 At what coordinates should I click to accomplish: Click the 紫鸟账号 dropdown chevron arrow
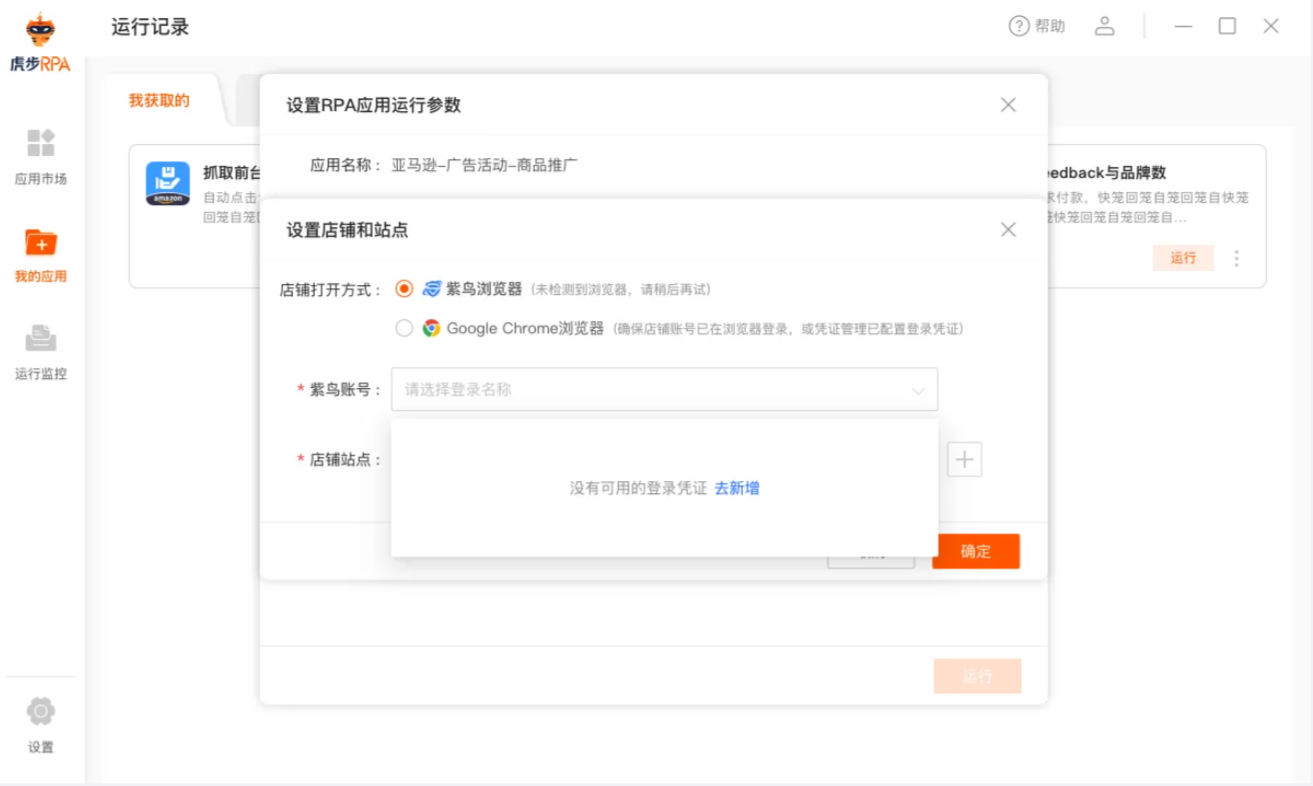click(x=918, y=391)
